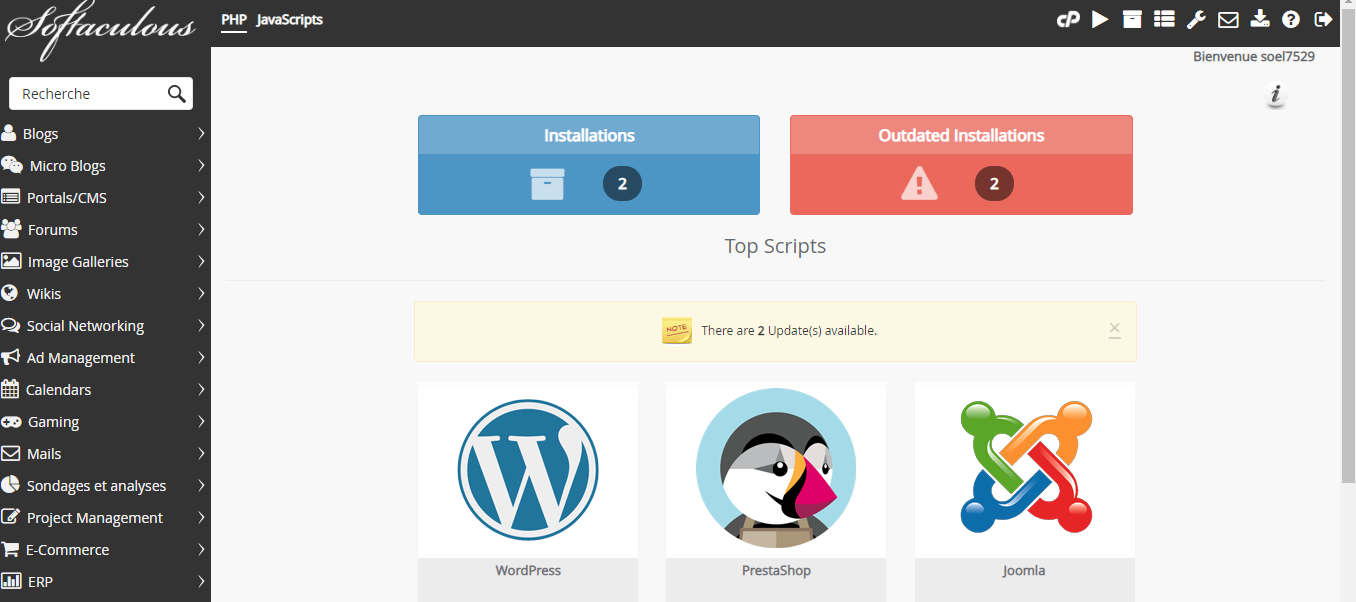Viewport: 1356px width, 602px height.
Task: Open the Project Management category
Action: coord(95,518)
